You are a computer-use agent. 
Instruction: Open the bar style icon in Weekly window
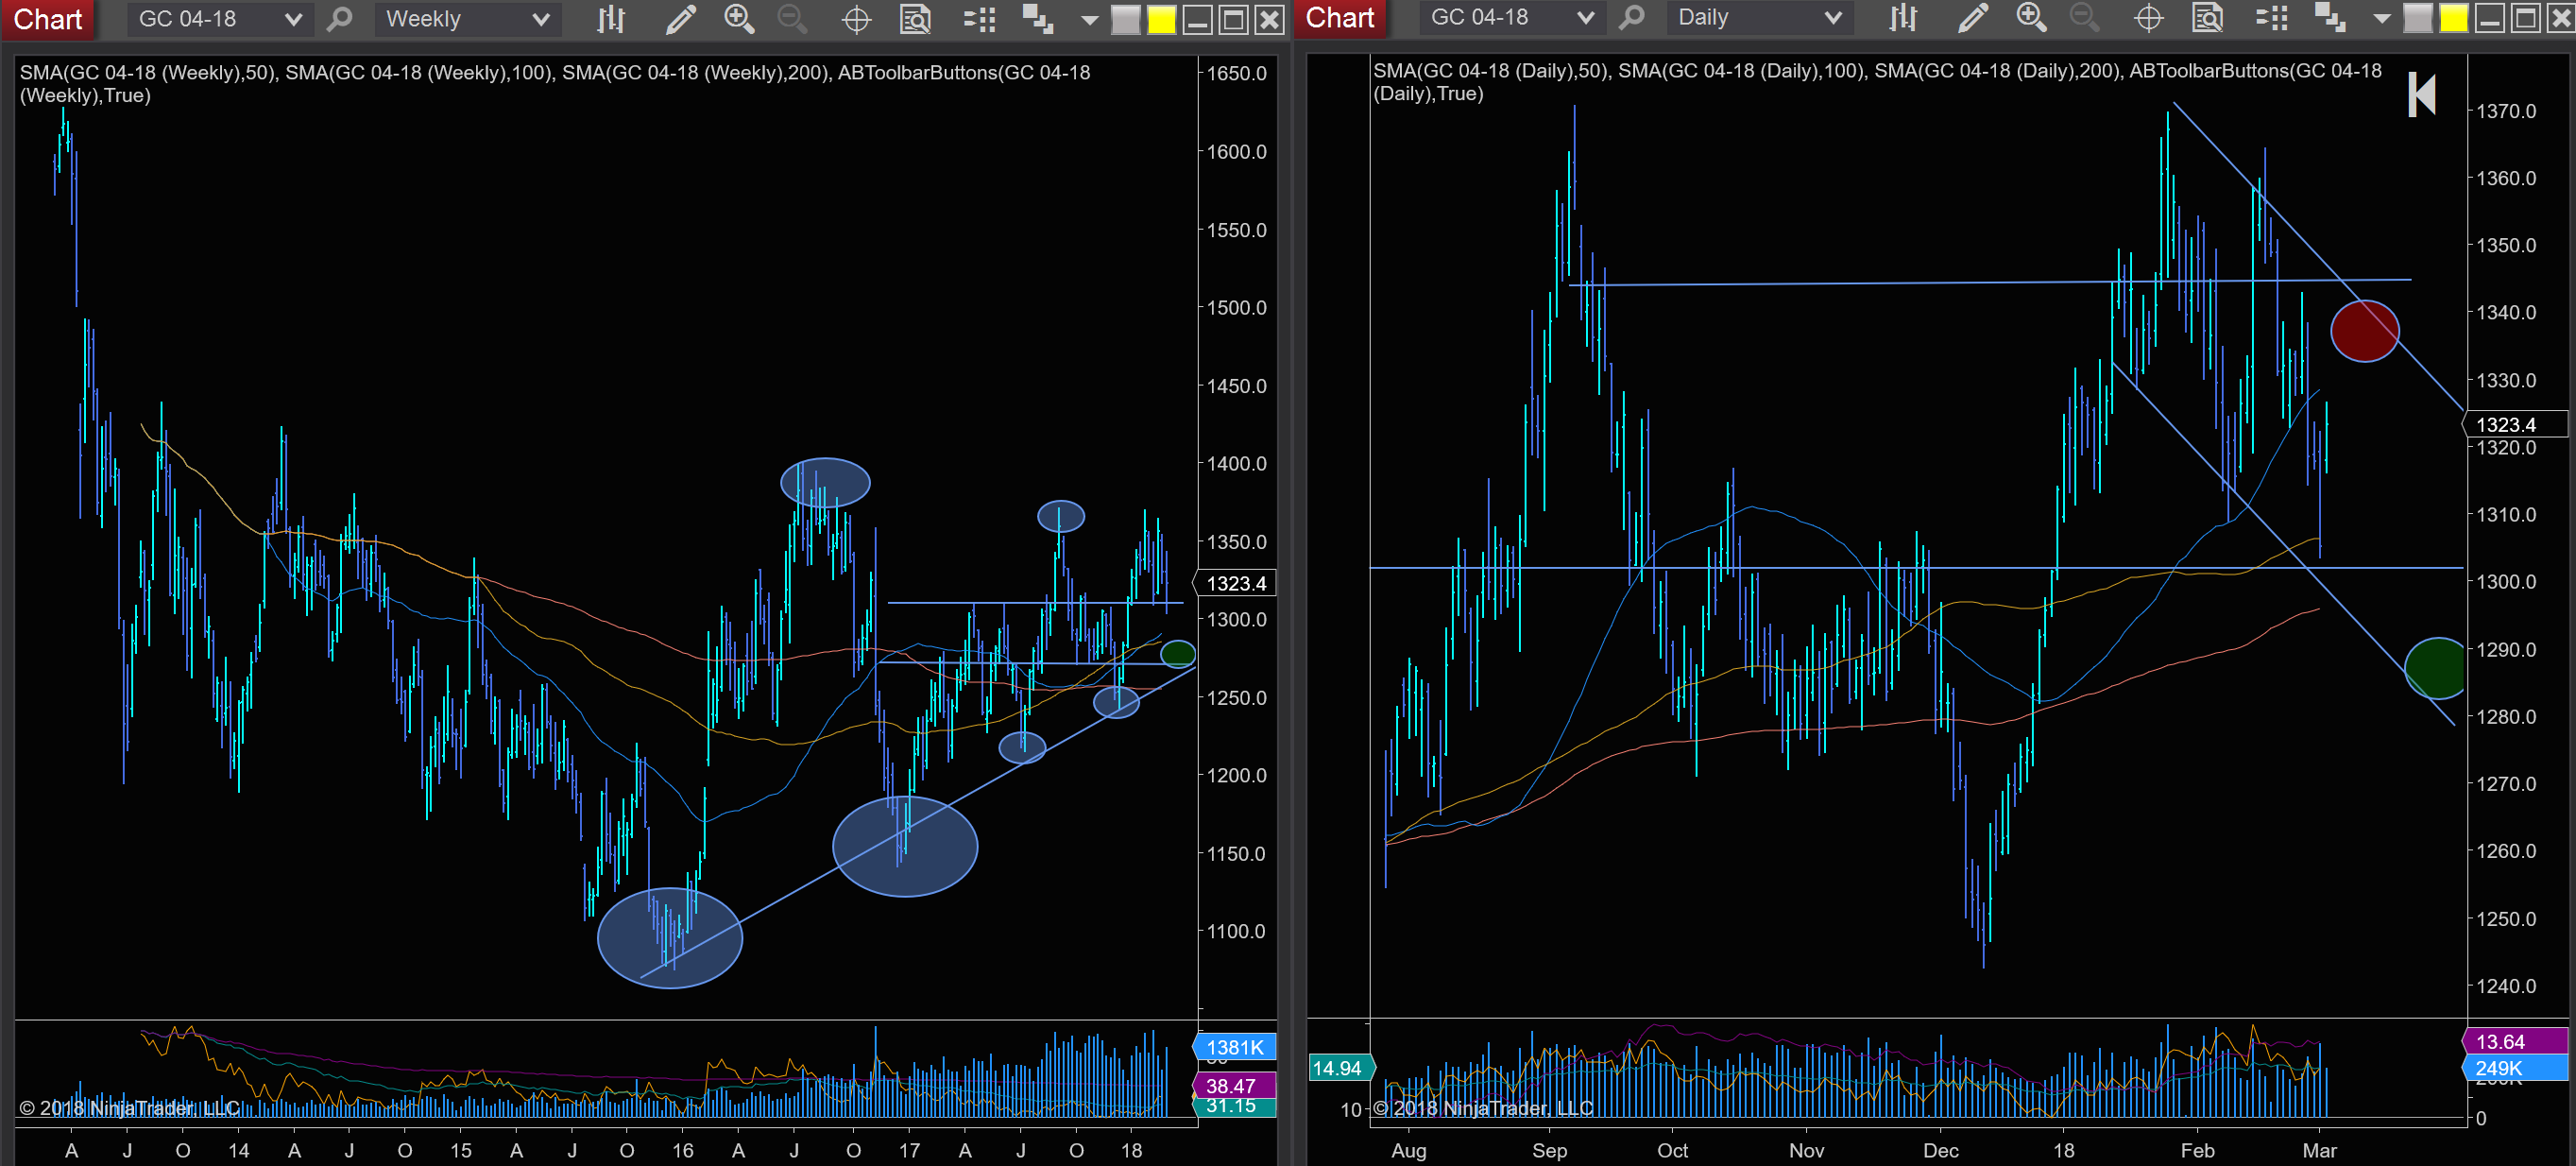pos(611,19)
